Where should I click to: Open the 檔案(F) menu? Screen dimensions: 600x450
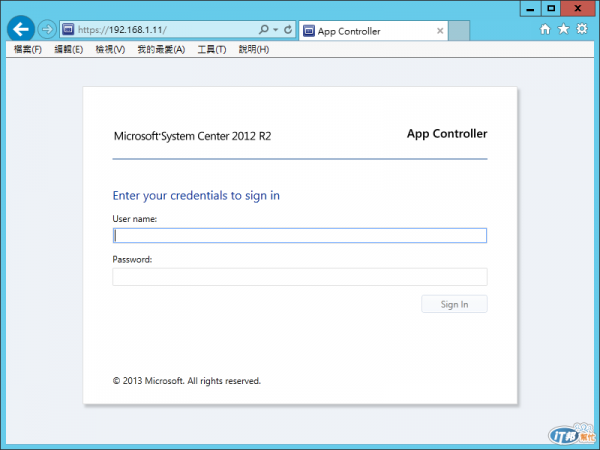pyautogui.click(x=28, y=49)
